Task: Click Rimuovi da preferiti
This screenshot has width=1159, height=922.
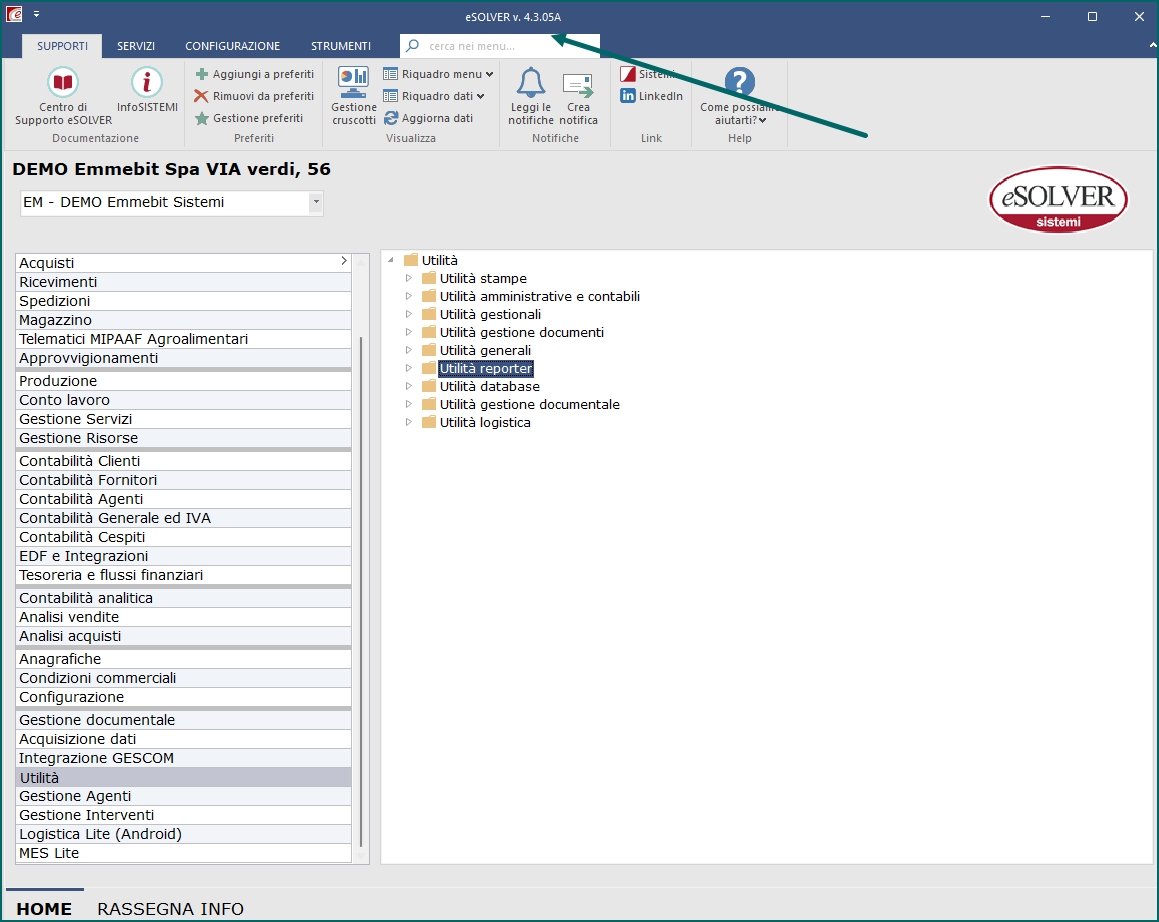Action: coord(254,96)
